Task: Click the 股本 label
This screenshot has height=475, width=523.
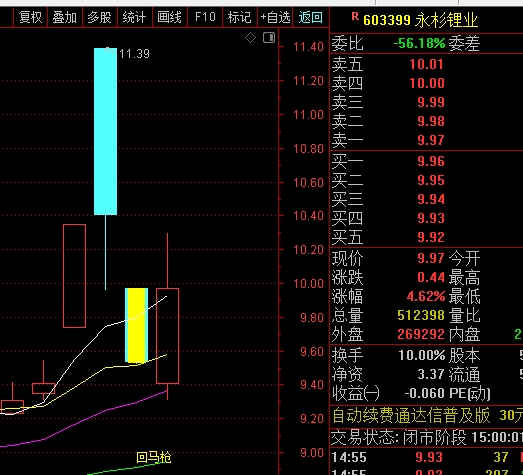Action: coord(464,355)
